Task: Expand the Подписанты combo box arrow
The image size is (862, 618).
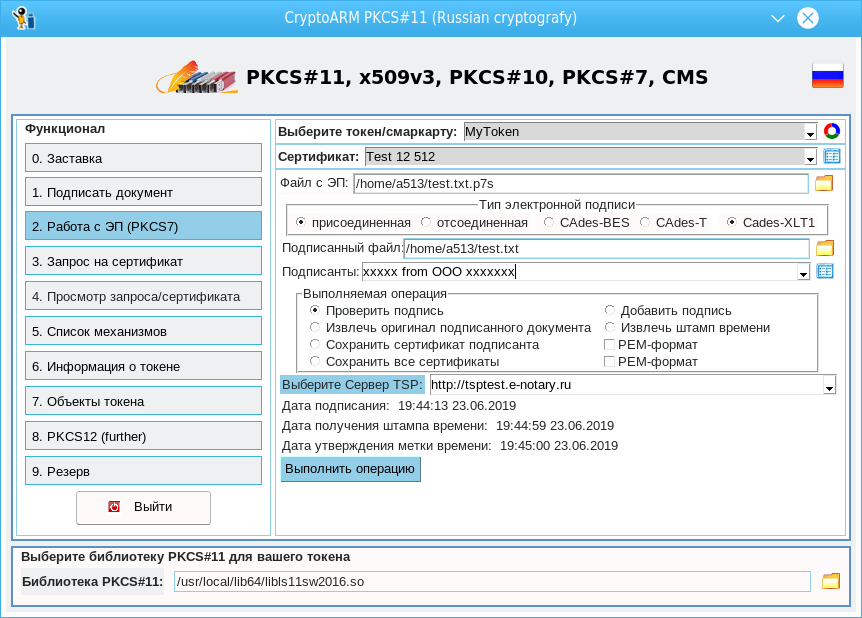Action: click(803, 272)
